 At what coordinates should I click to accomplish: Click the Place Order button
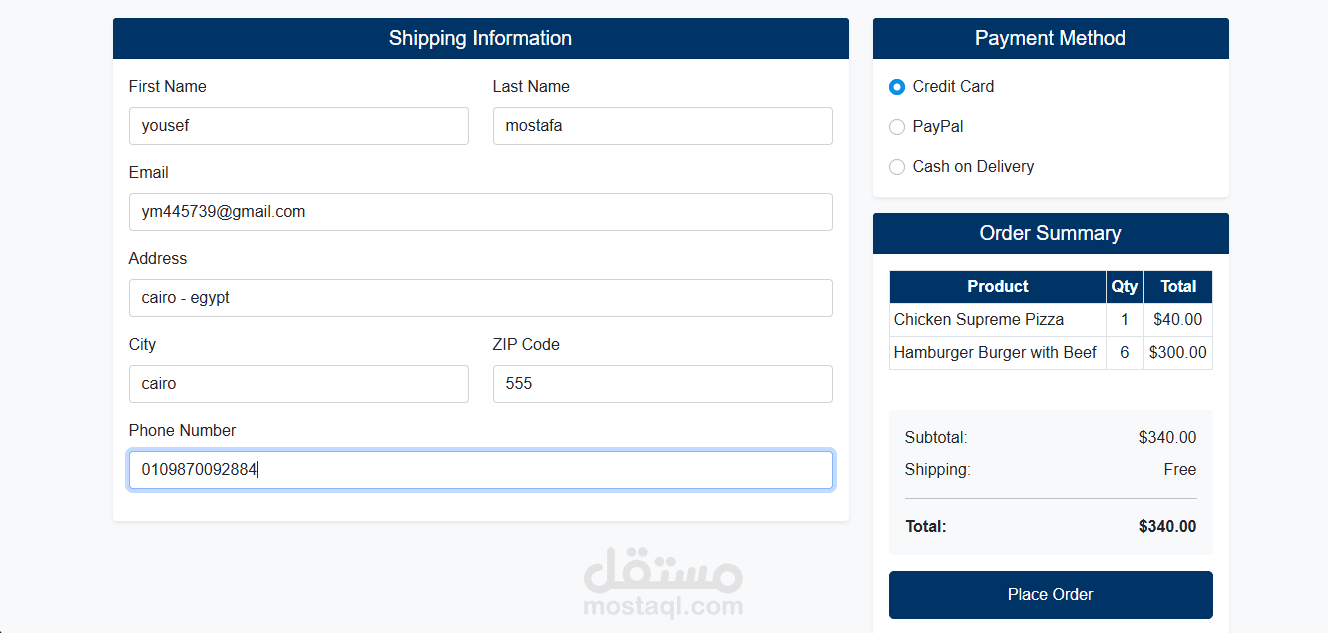pyautogui.click(x=1050, y=595)
